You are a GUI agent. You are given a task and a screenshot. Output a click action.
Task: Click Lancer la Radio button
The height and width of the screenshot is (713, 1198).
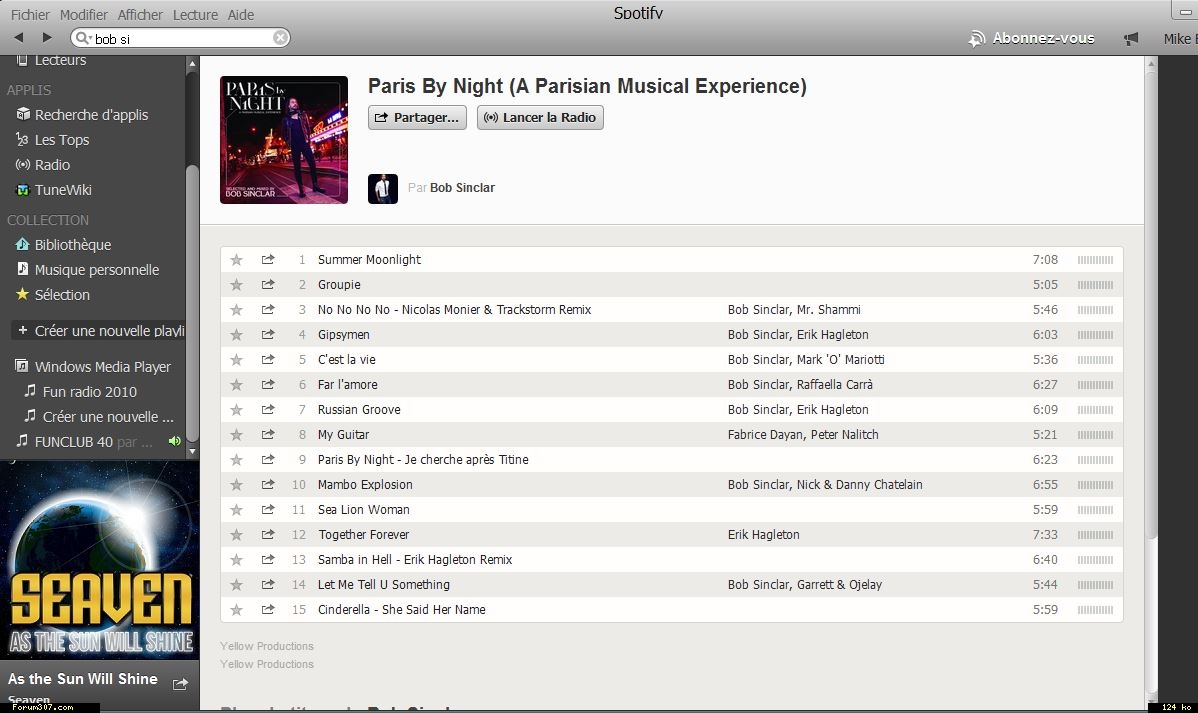[540, 118]
